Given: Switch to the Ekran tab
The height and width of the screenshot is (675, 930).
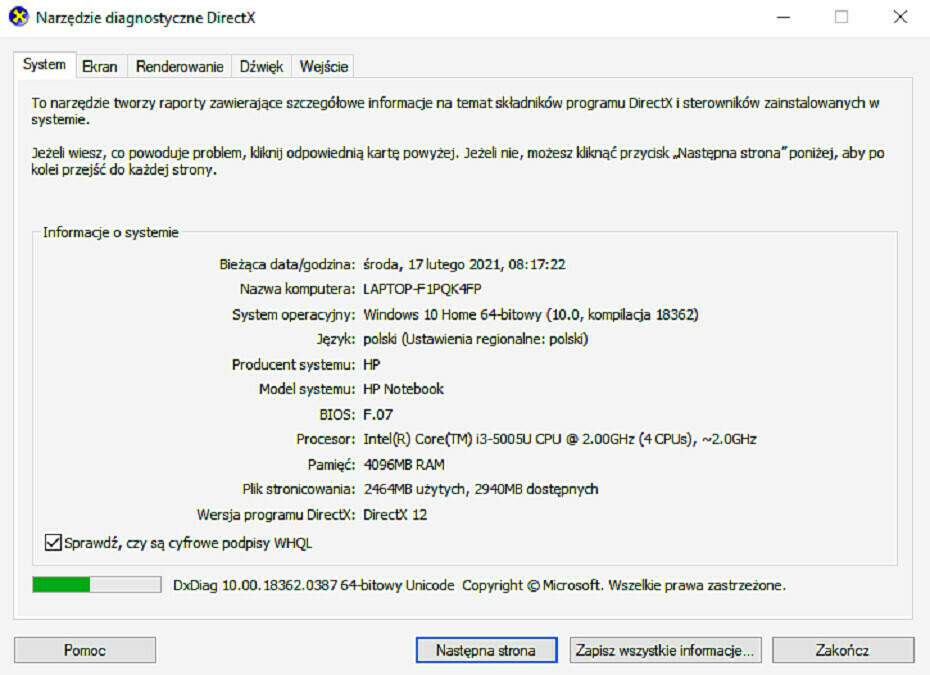Looking at the screenshot, I should click(100, 67).
